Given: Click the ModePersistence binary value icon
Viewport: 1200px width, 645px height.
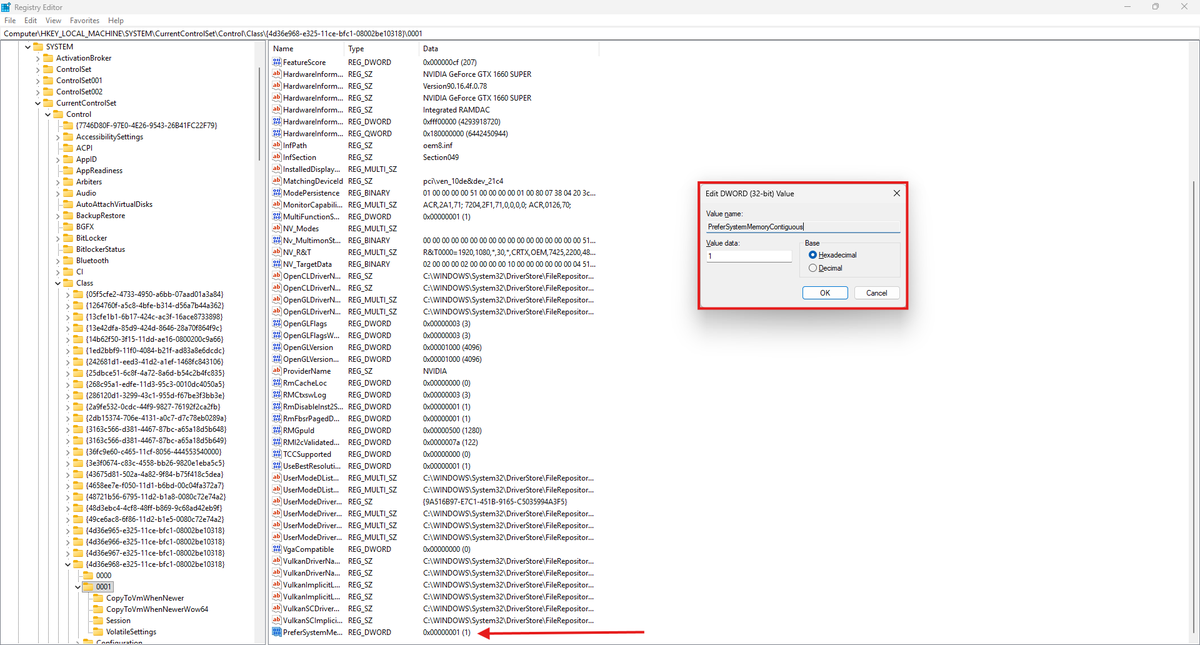Looking at the screenshot, I should click(x=277, y=193).
